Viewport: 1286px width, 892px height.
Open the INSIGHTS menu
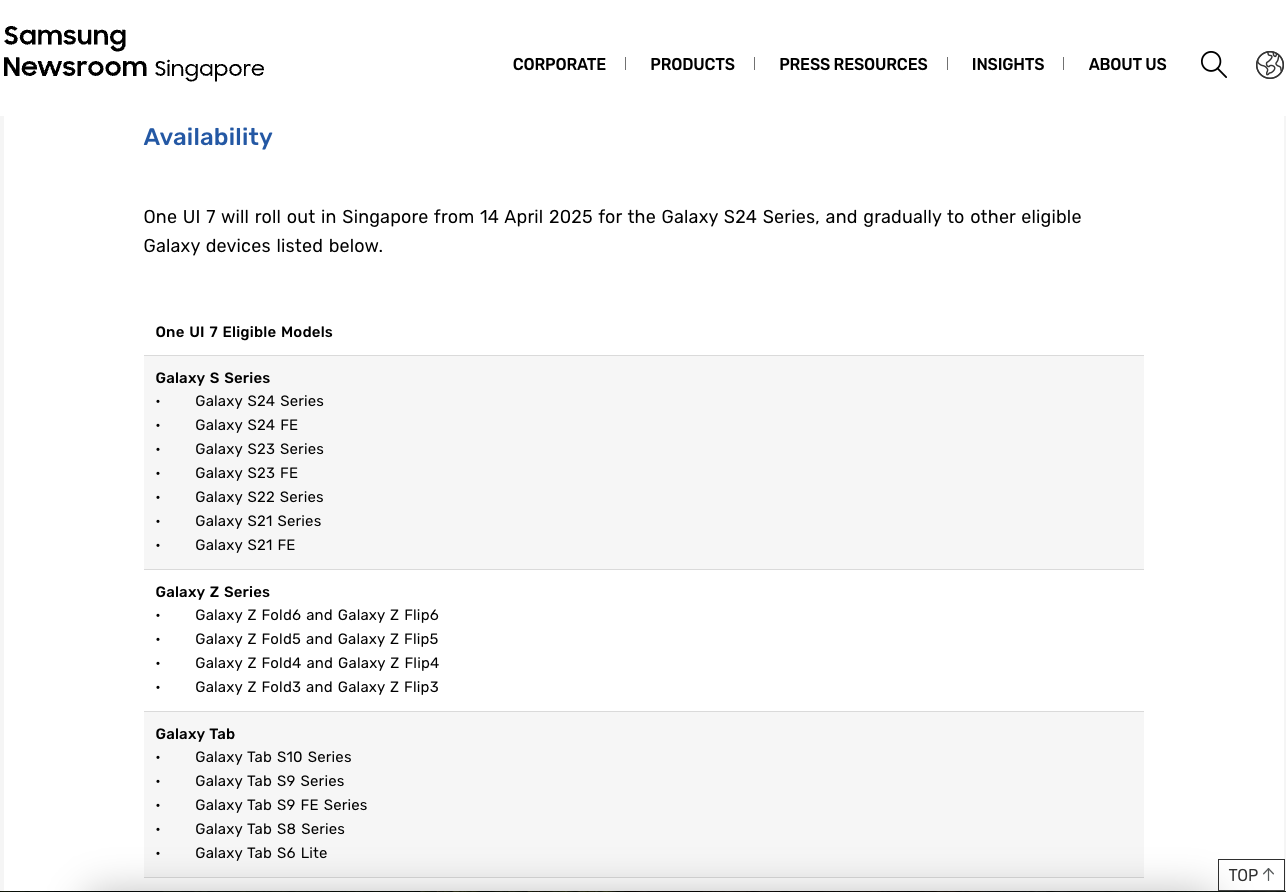click(1008, 64)
